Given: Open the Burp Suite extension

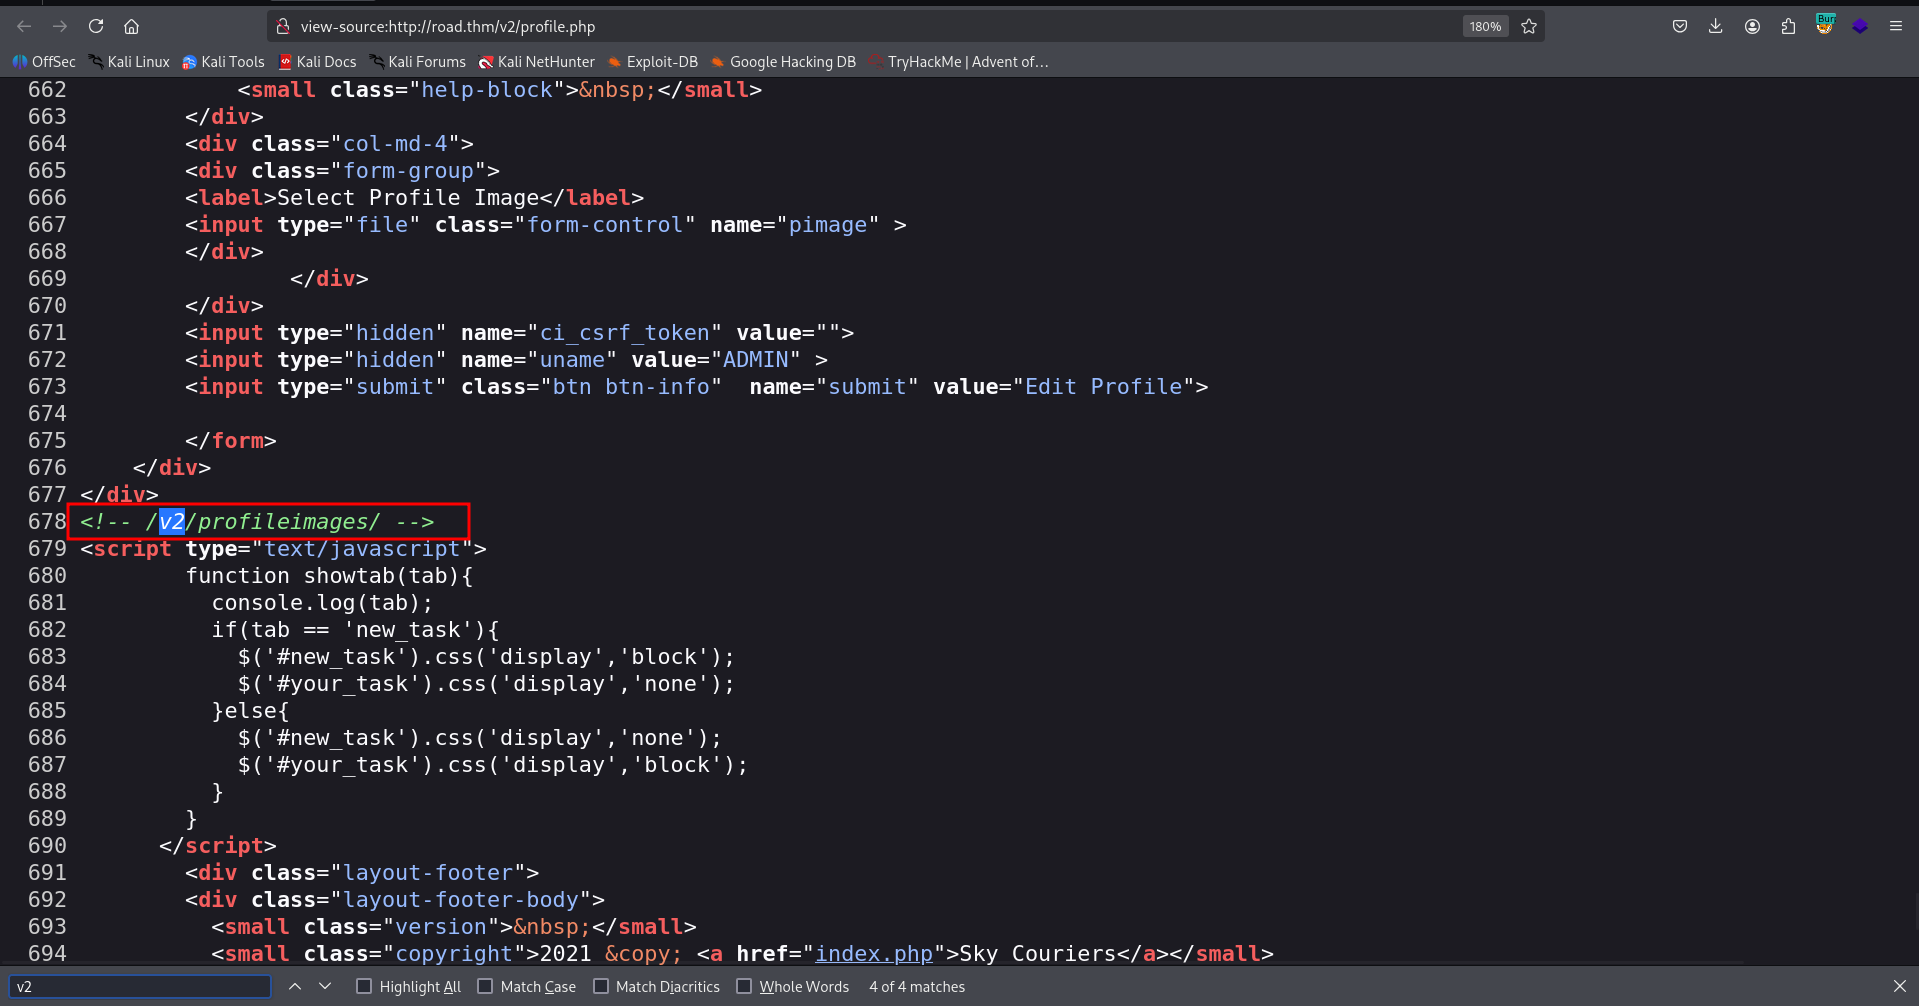Looking at the screenshot, I should pyautogui.click(x=1825, y=26).
